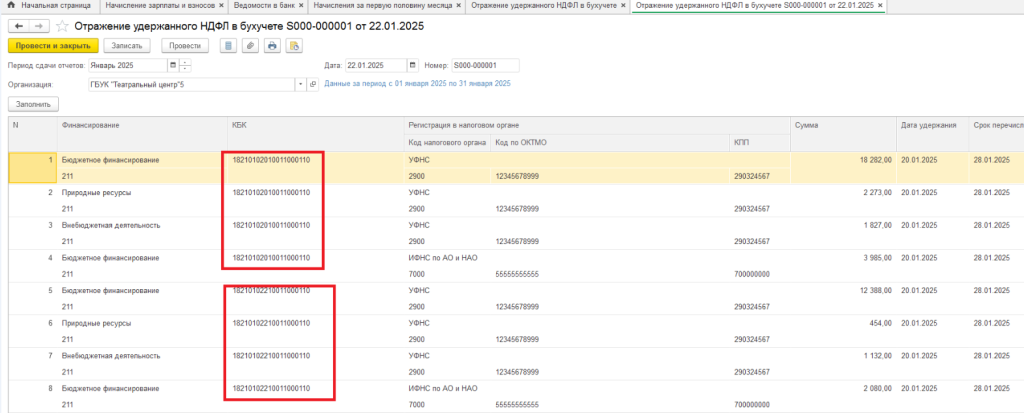Increase the reporting period with stepper arrow
Image resolution: width=1024 pixels, height=413 pixels.
(185, 63)
